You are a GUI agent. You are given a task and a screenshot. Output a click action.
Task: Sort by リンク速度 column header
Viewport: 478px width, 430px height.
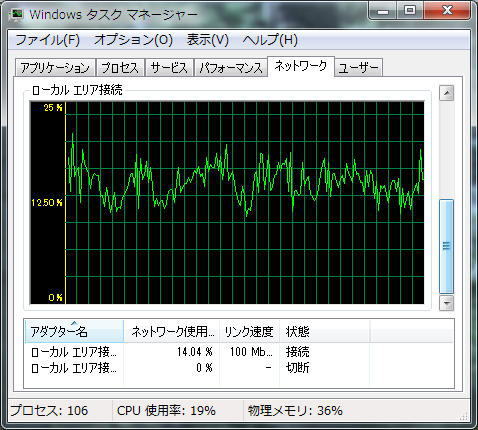pos(249,331)
